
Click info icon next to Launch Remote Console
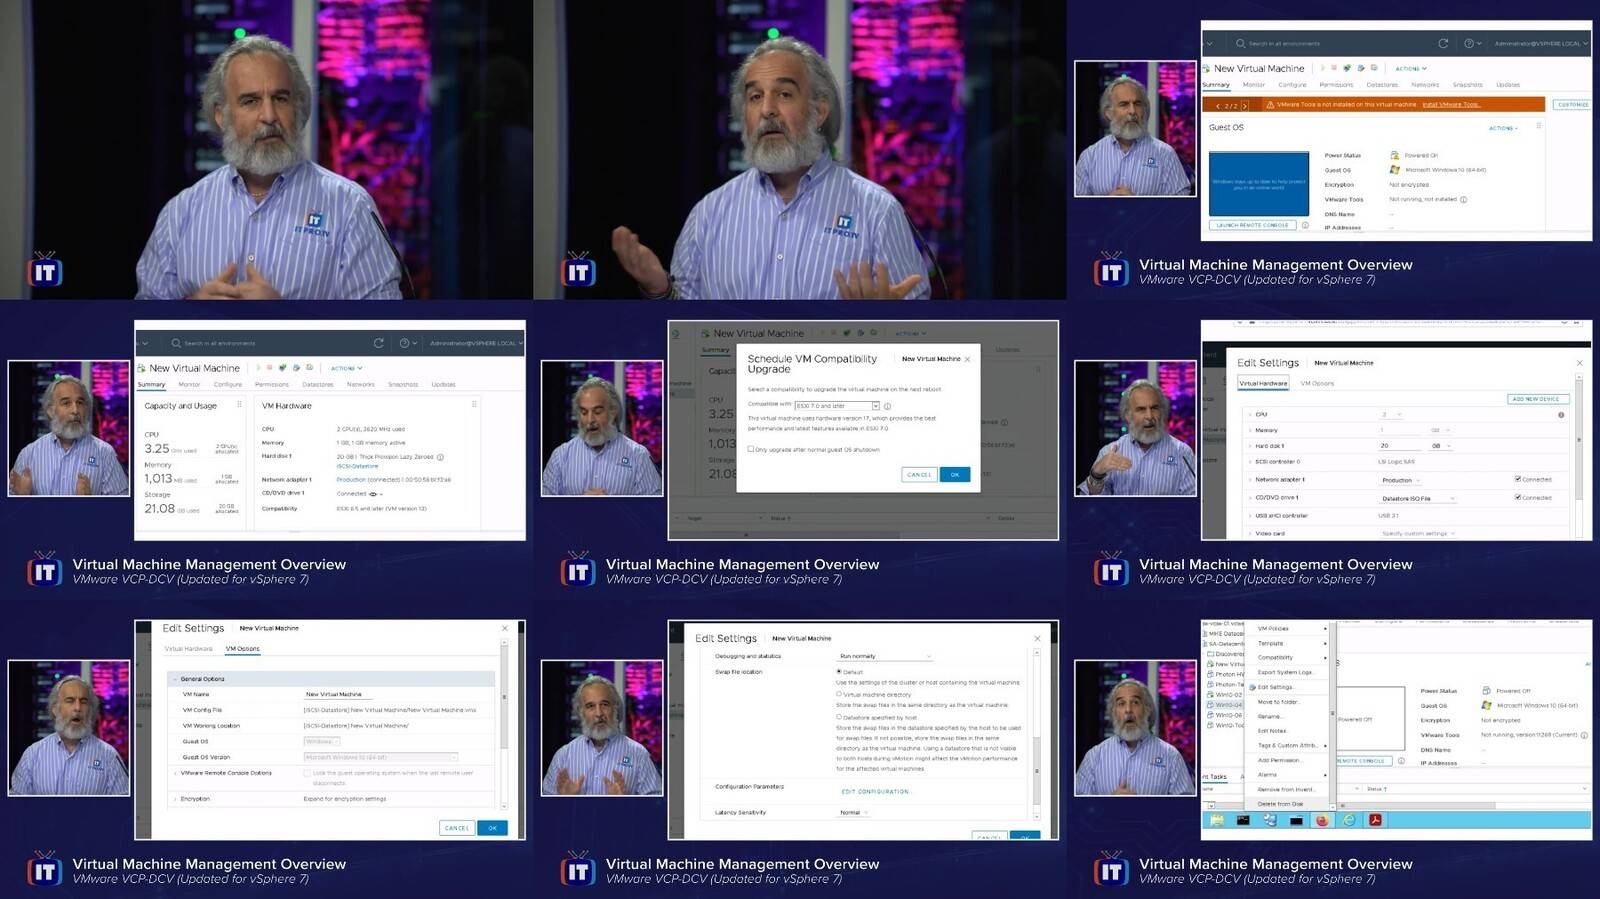1305,225
